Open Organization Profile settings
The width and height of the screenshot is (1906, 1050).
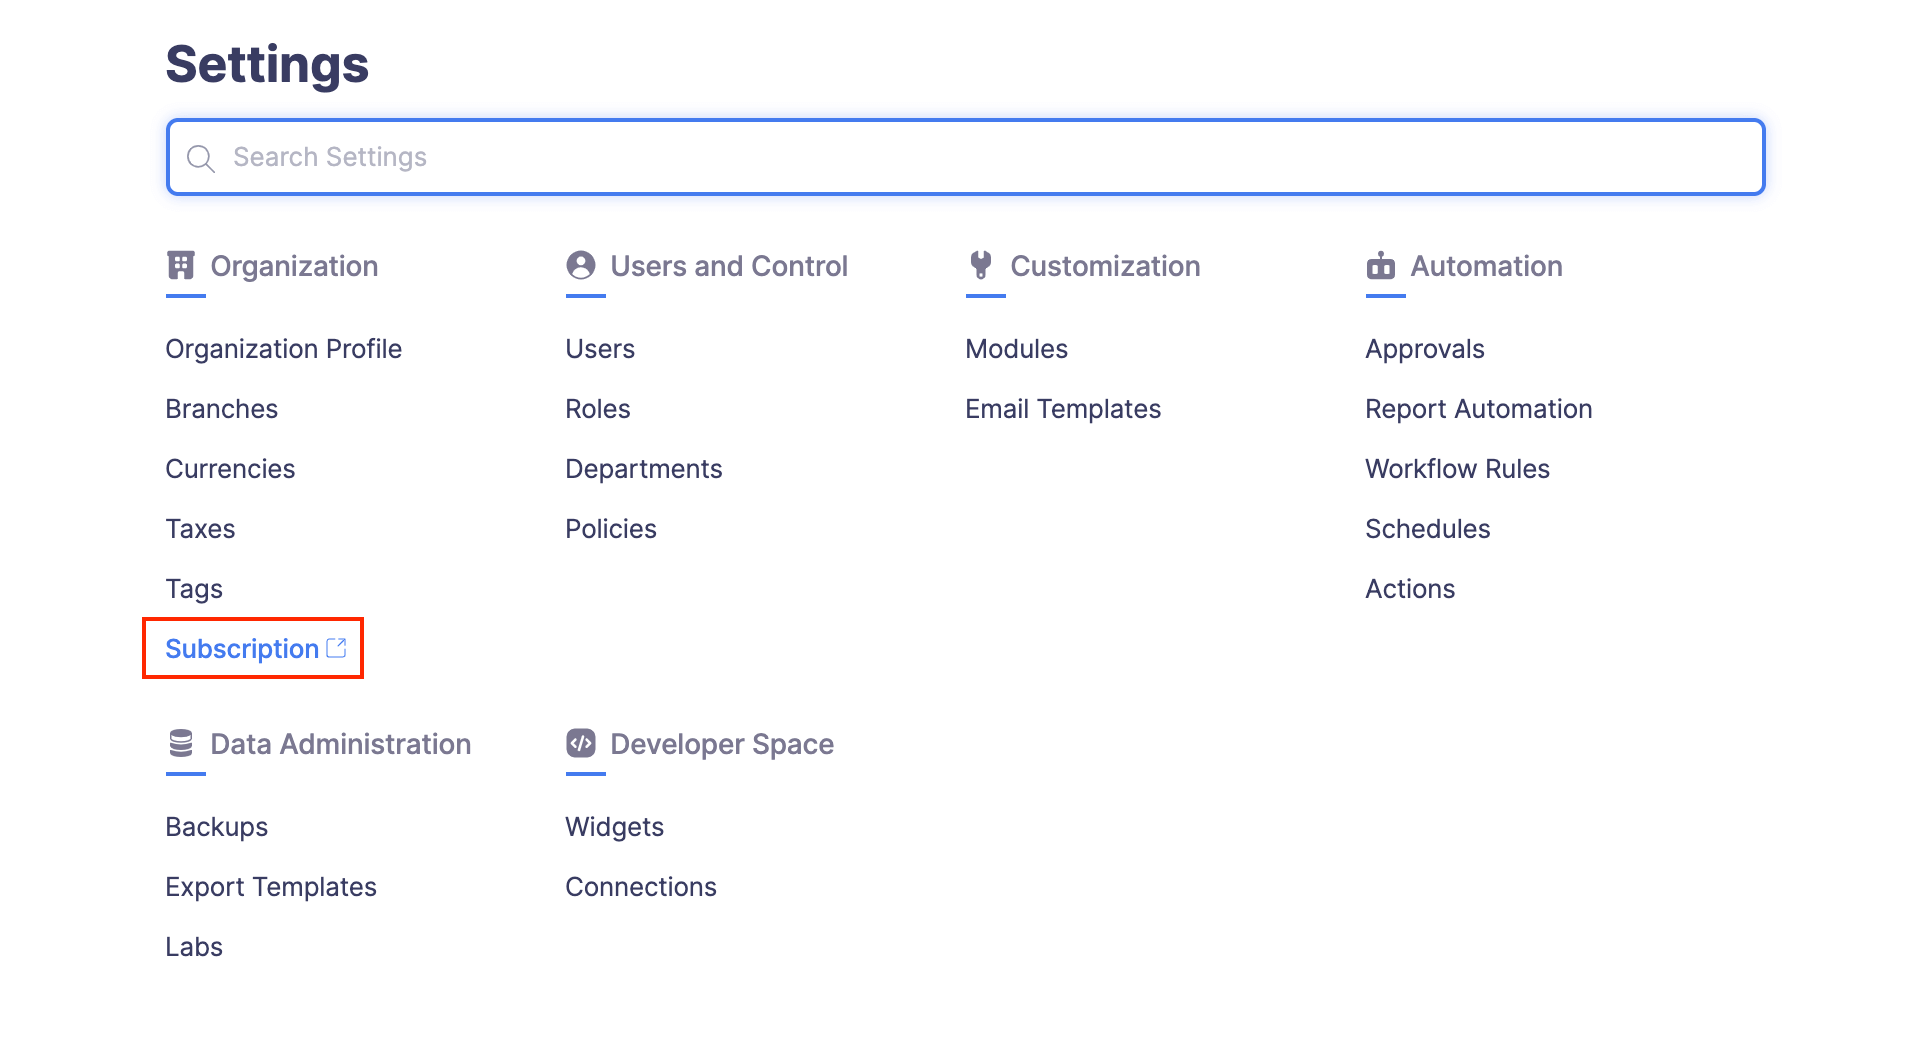tap(283, 349)
